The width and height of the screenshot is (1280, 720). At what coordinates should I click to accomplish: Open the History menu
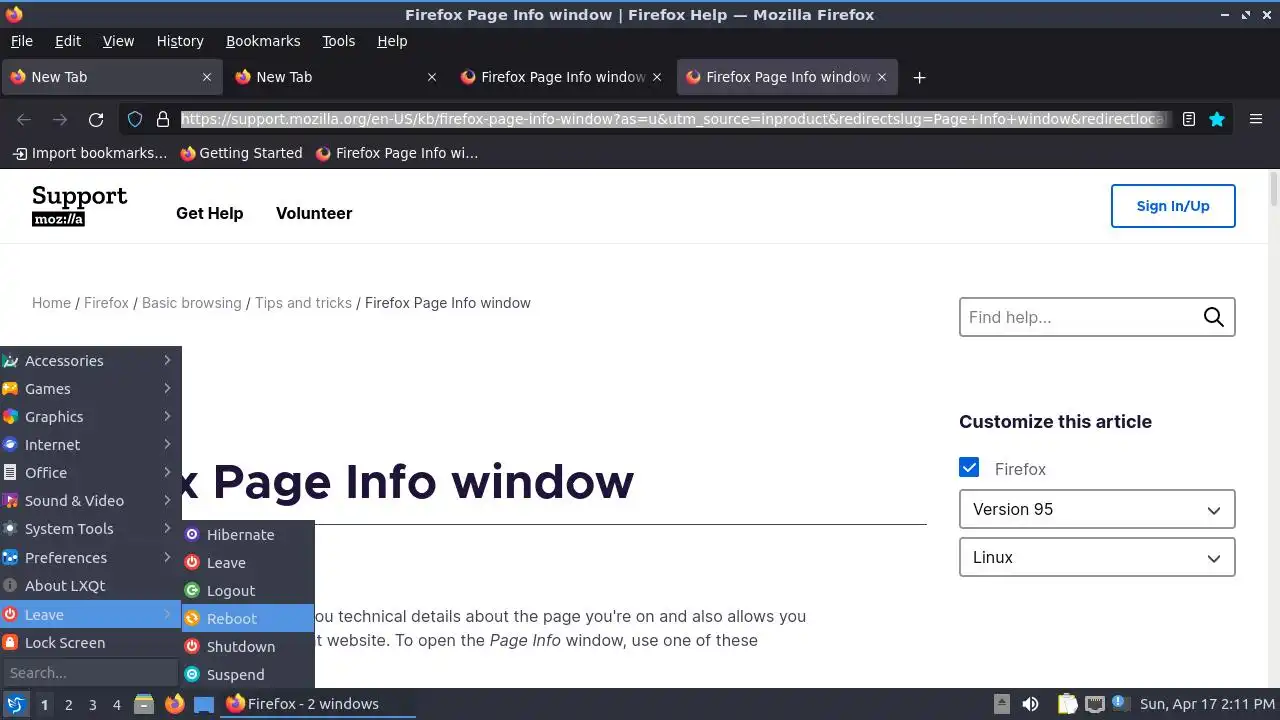180,41
